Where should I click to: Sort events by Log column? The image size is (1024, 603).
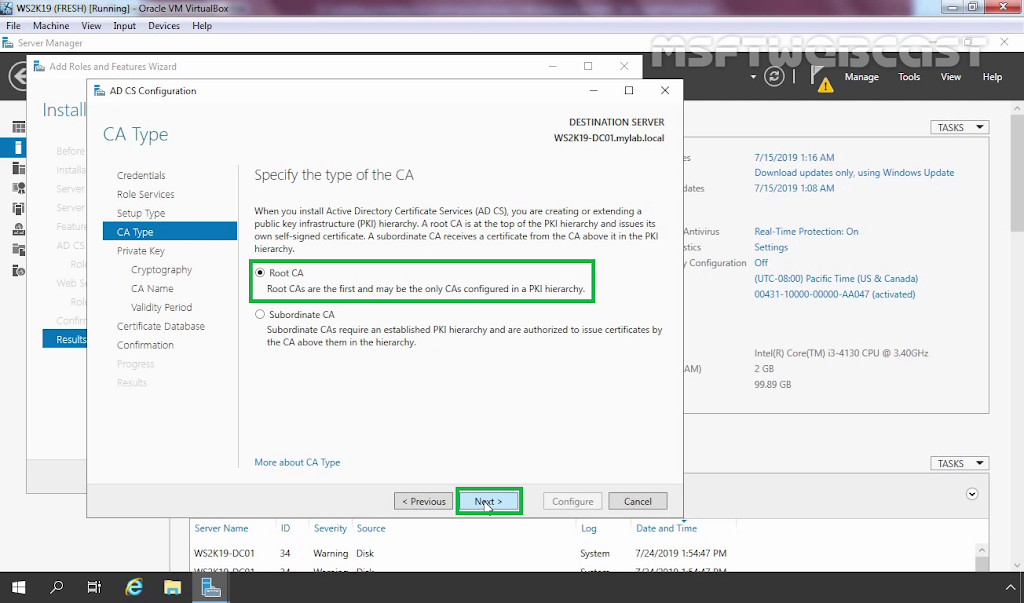[x=588, y=528]
